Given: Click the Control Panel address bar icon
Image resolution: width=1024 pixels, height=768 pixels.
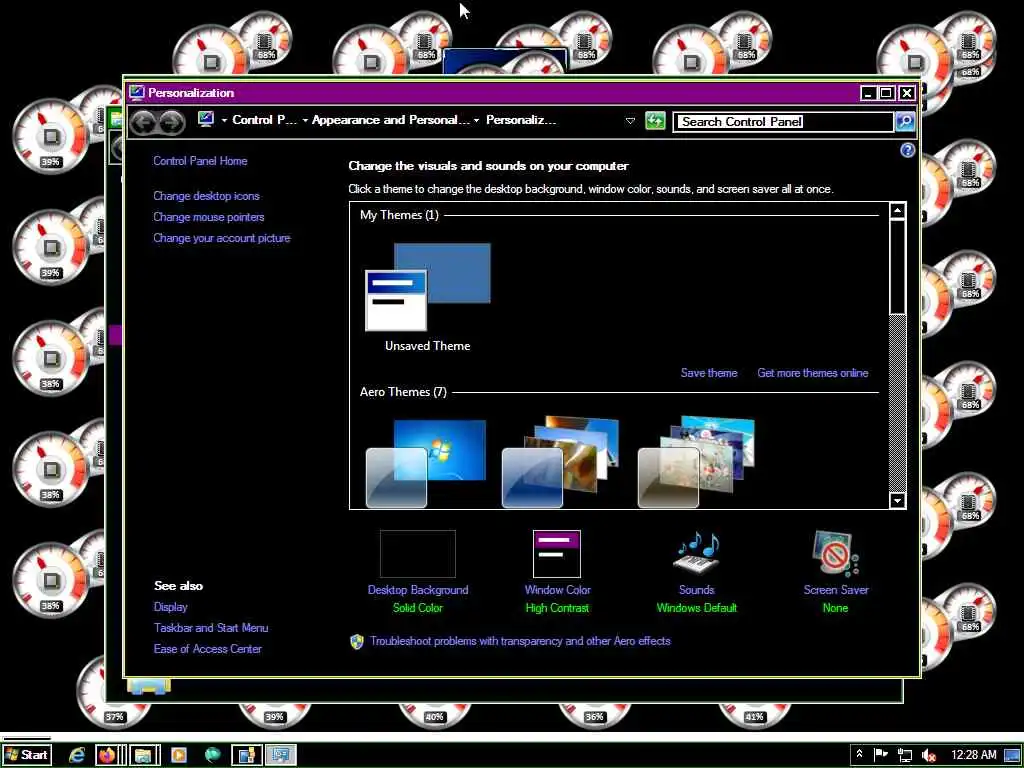Looking at the screenshot, I should coord(206,120).
